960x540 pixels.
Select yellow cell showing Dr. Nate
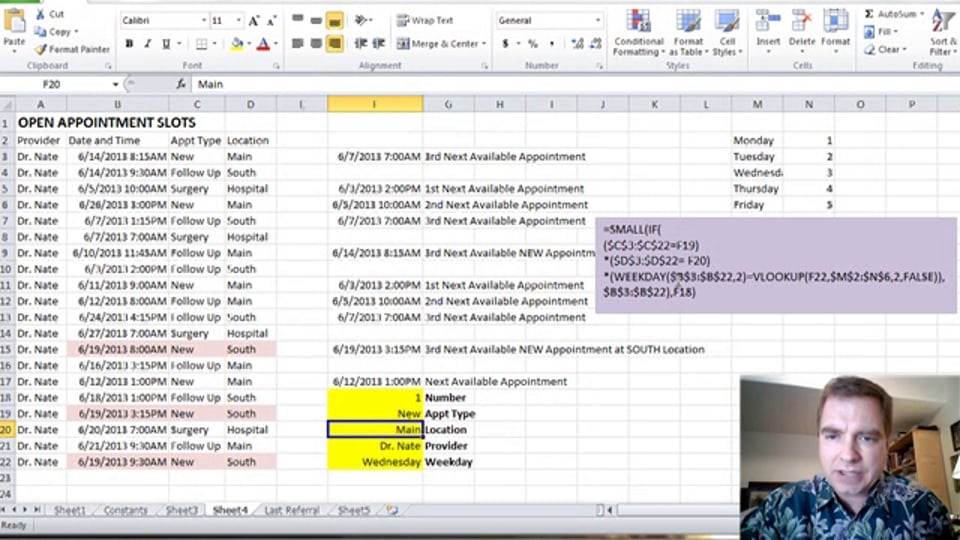click(375, 446)
